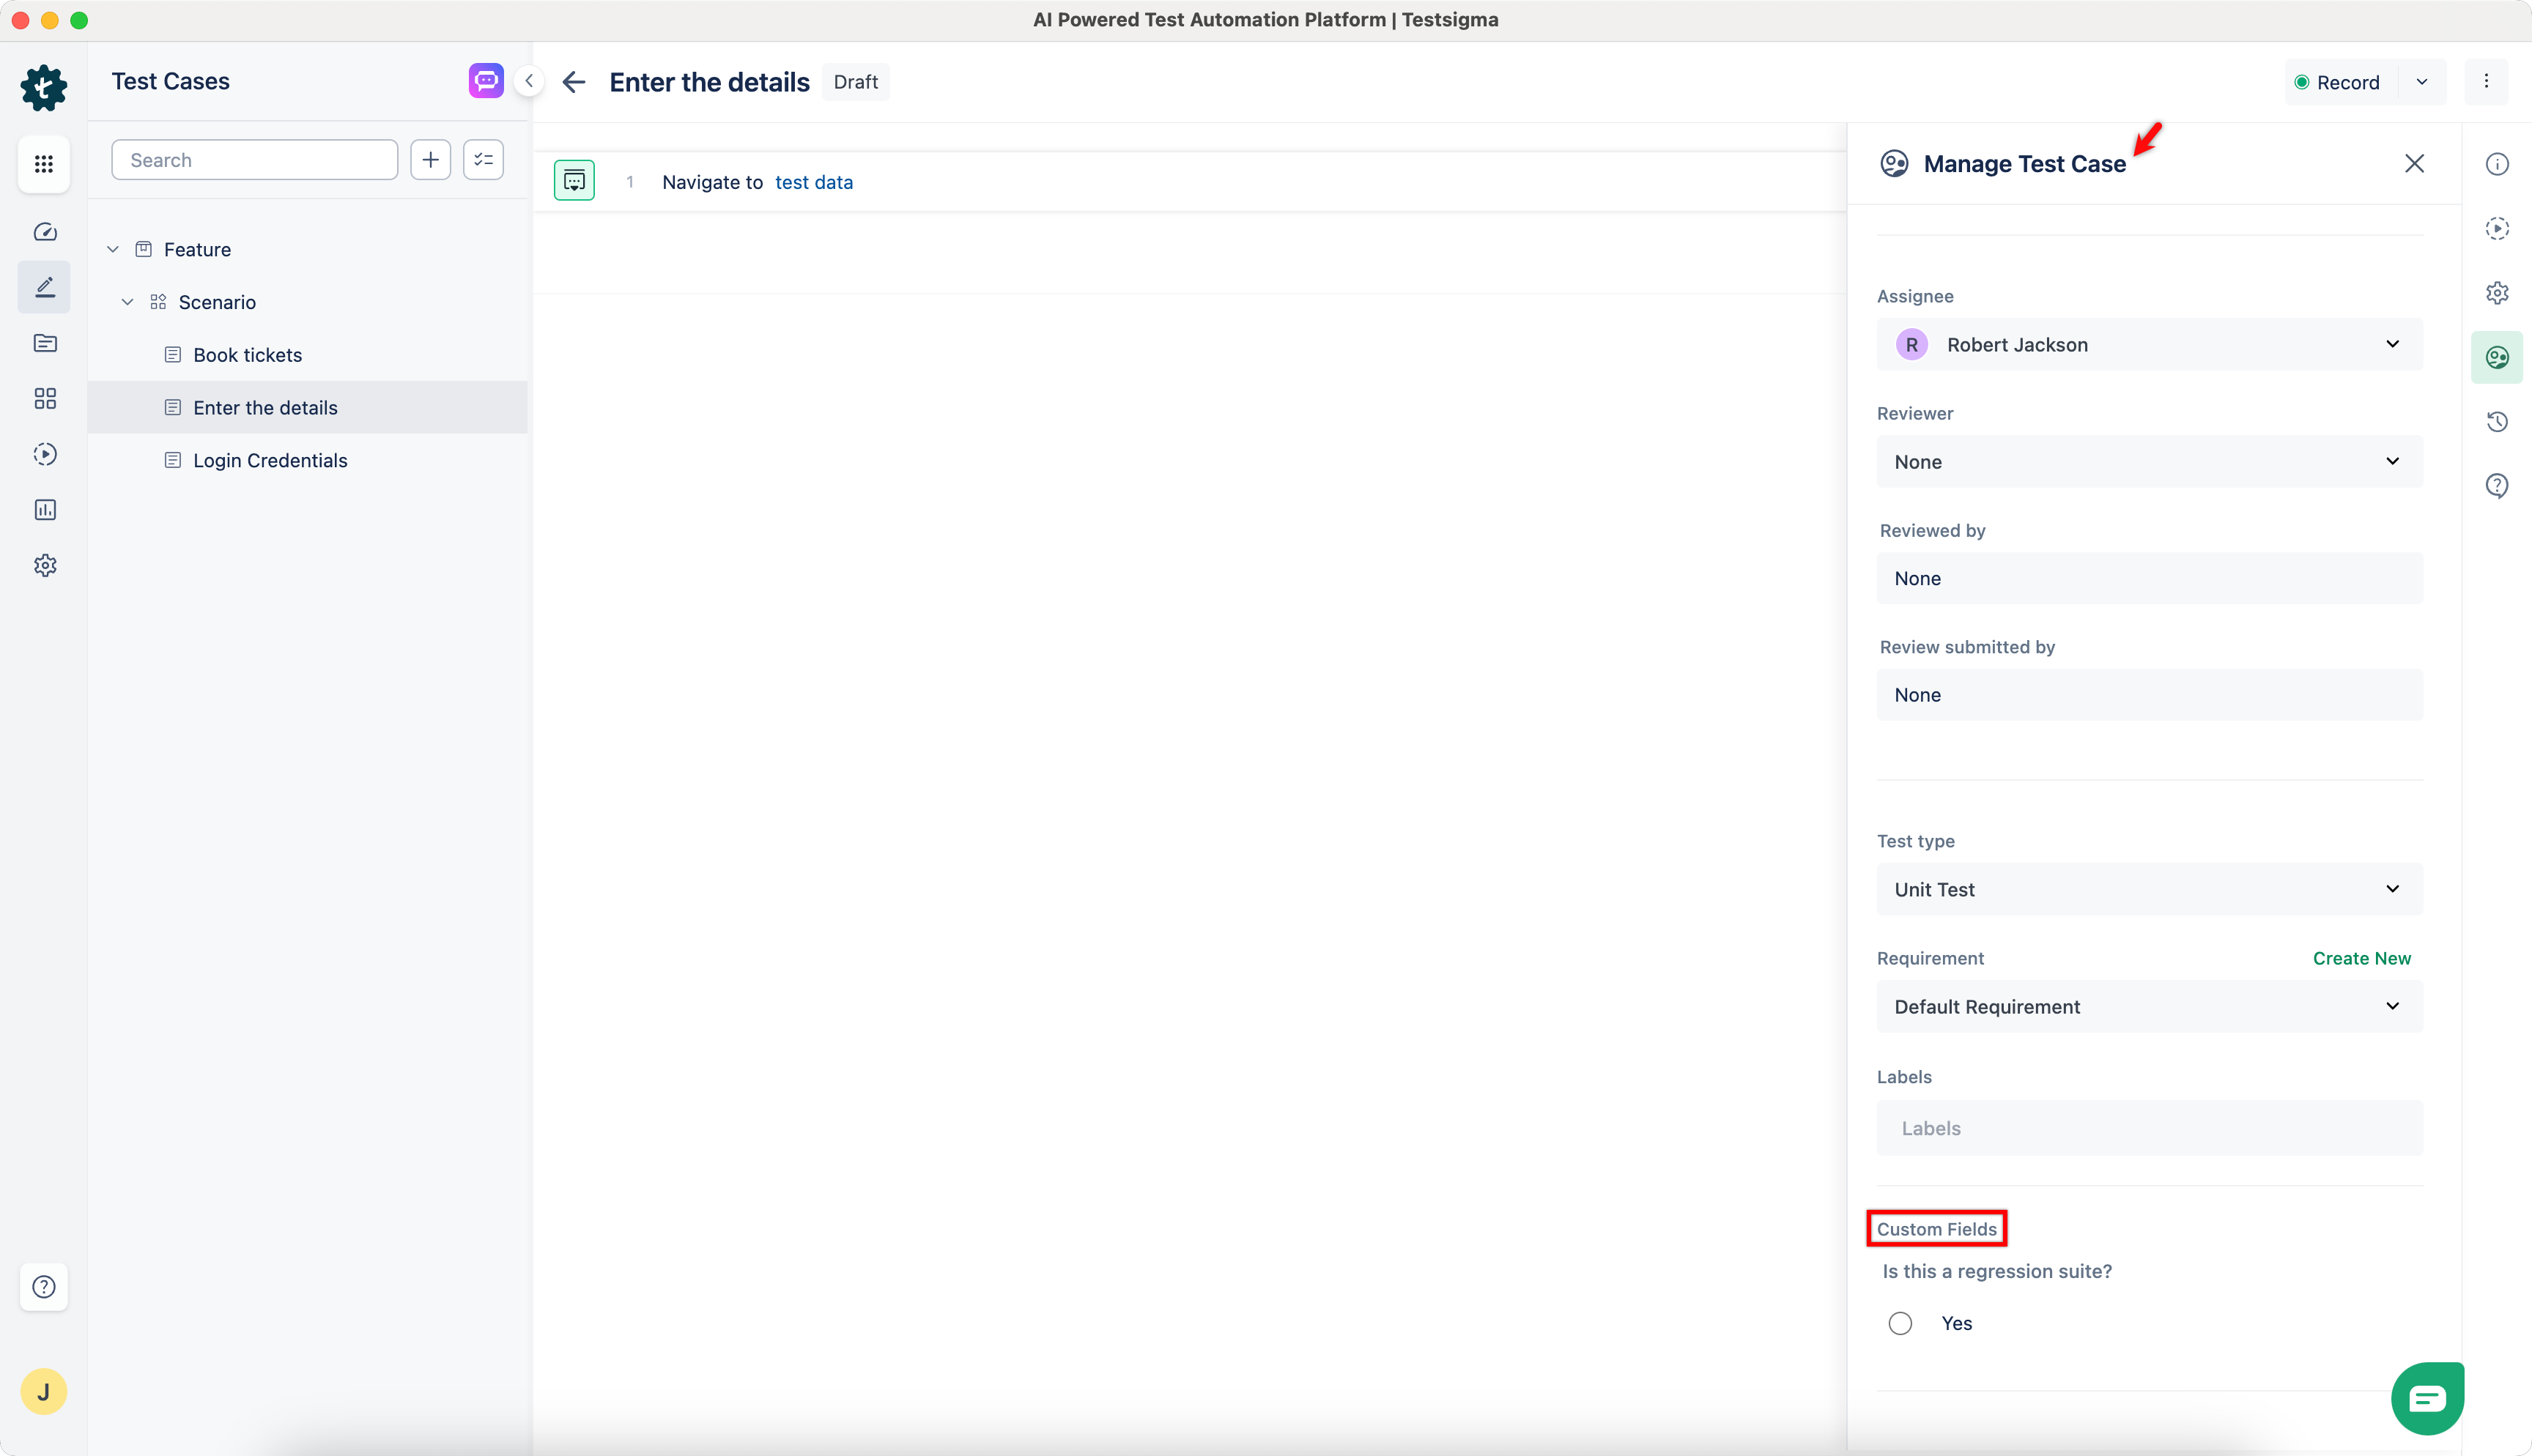Close the Manage Test Case panel

pyautogui.click(x=2414, y=164)
